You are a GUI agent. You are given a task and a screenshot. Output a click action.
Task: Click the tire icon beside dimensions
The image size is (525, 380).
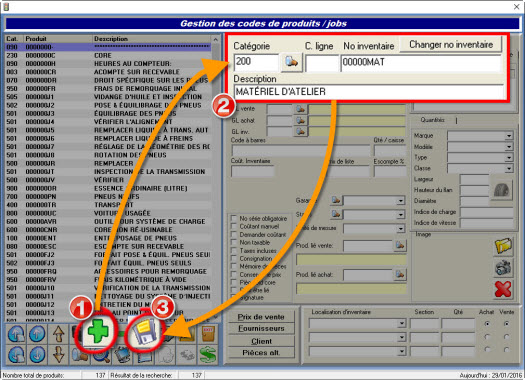(502, 190)
